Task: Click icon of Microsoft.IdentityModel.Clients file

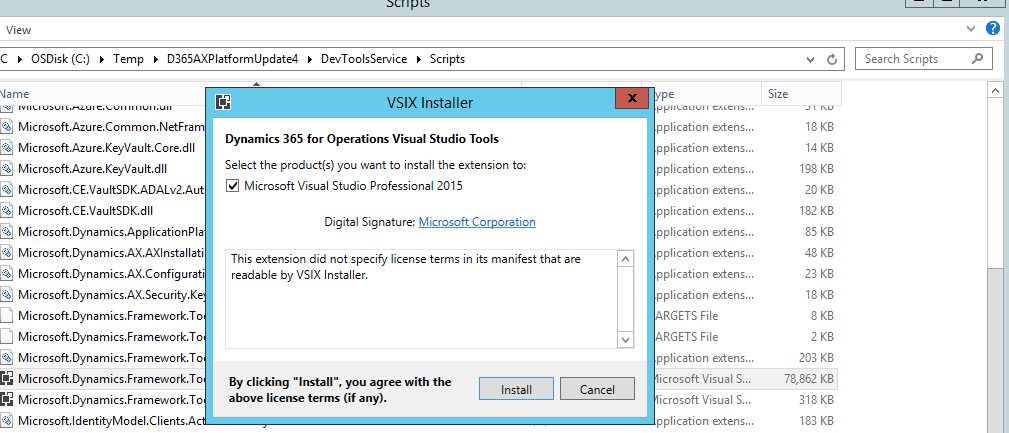Action: click(x=6, y=421)
